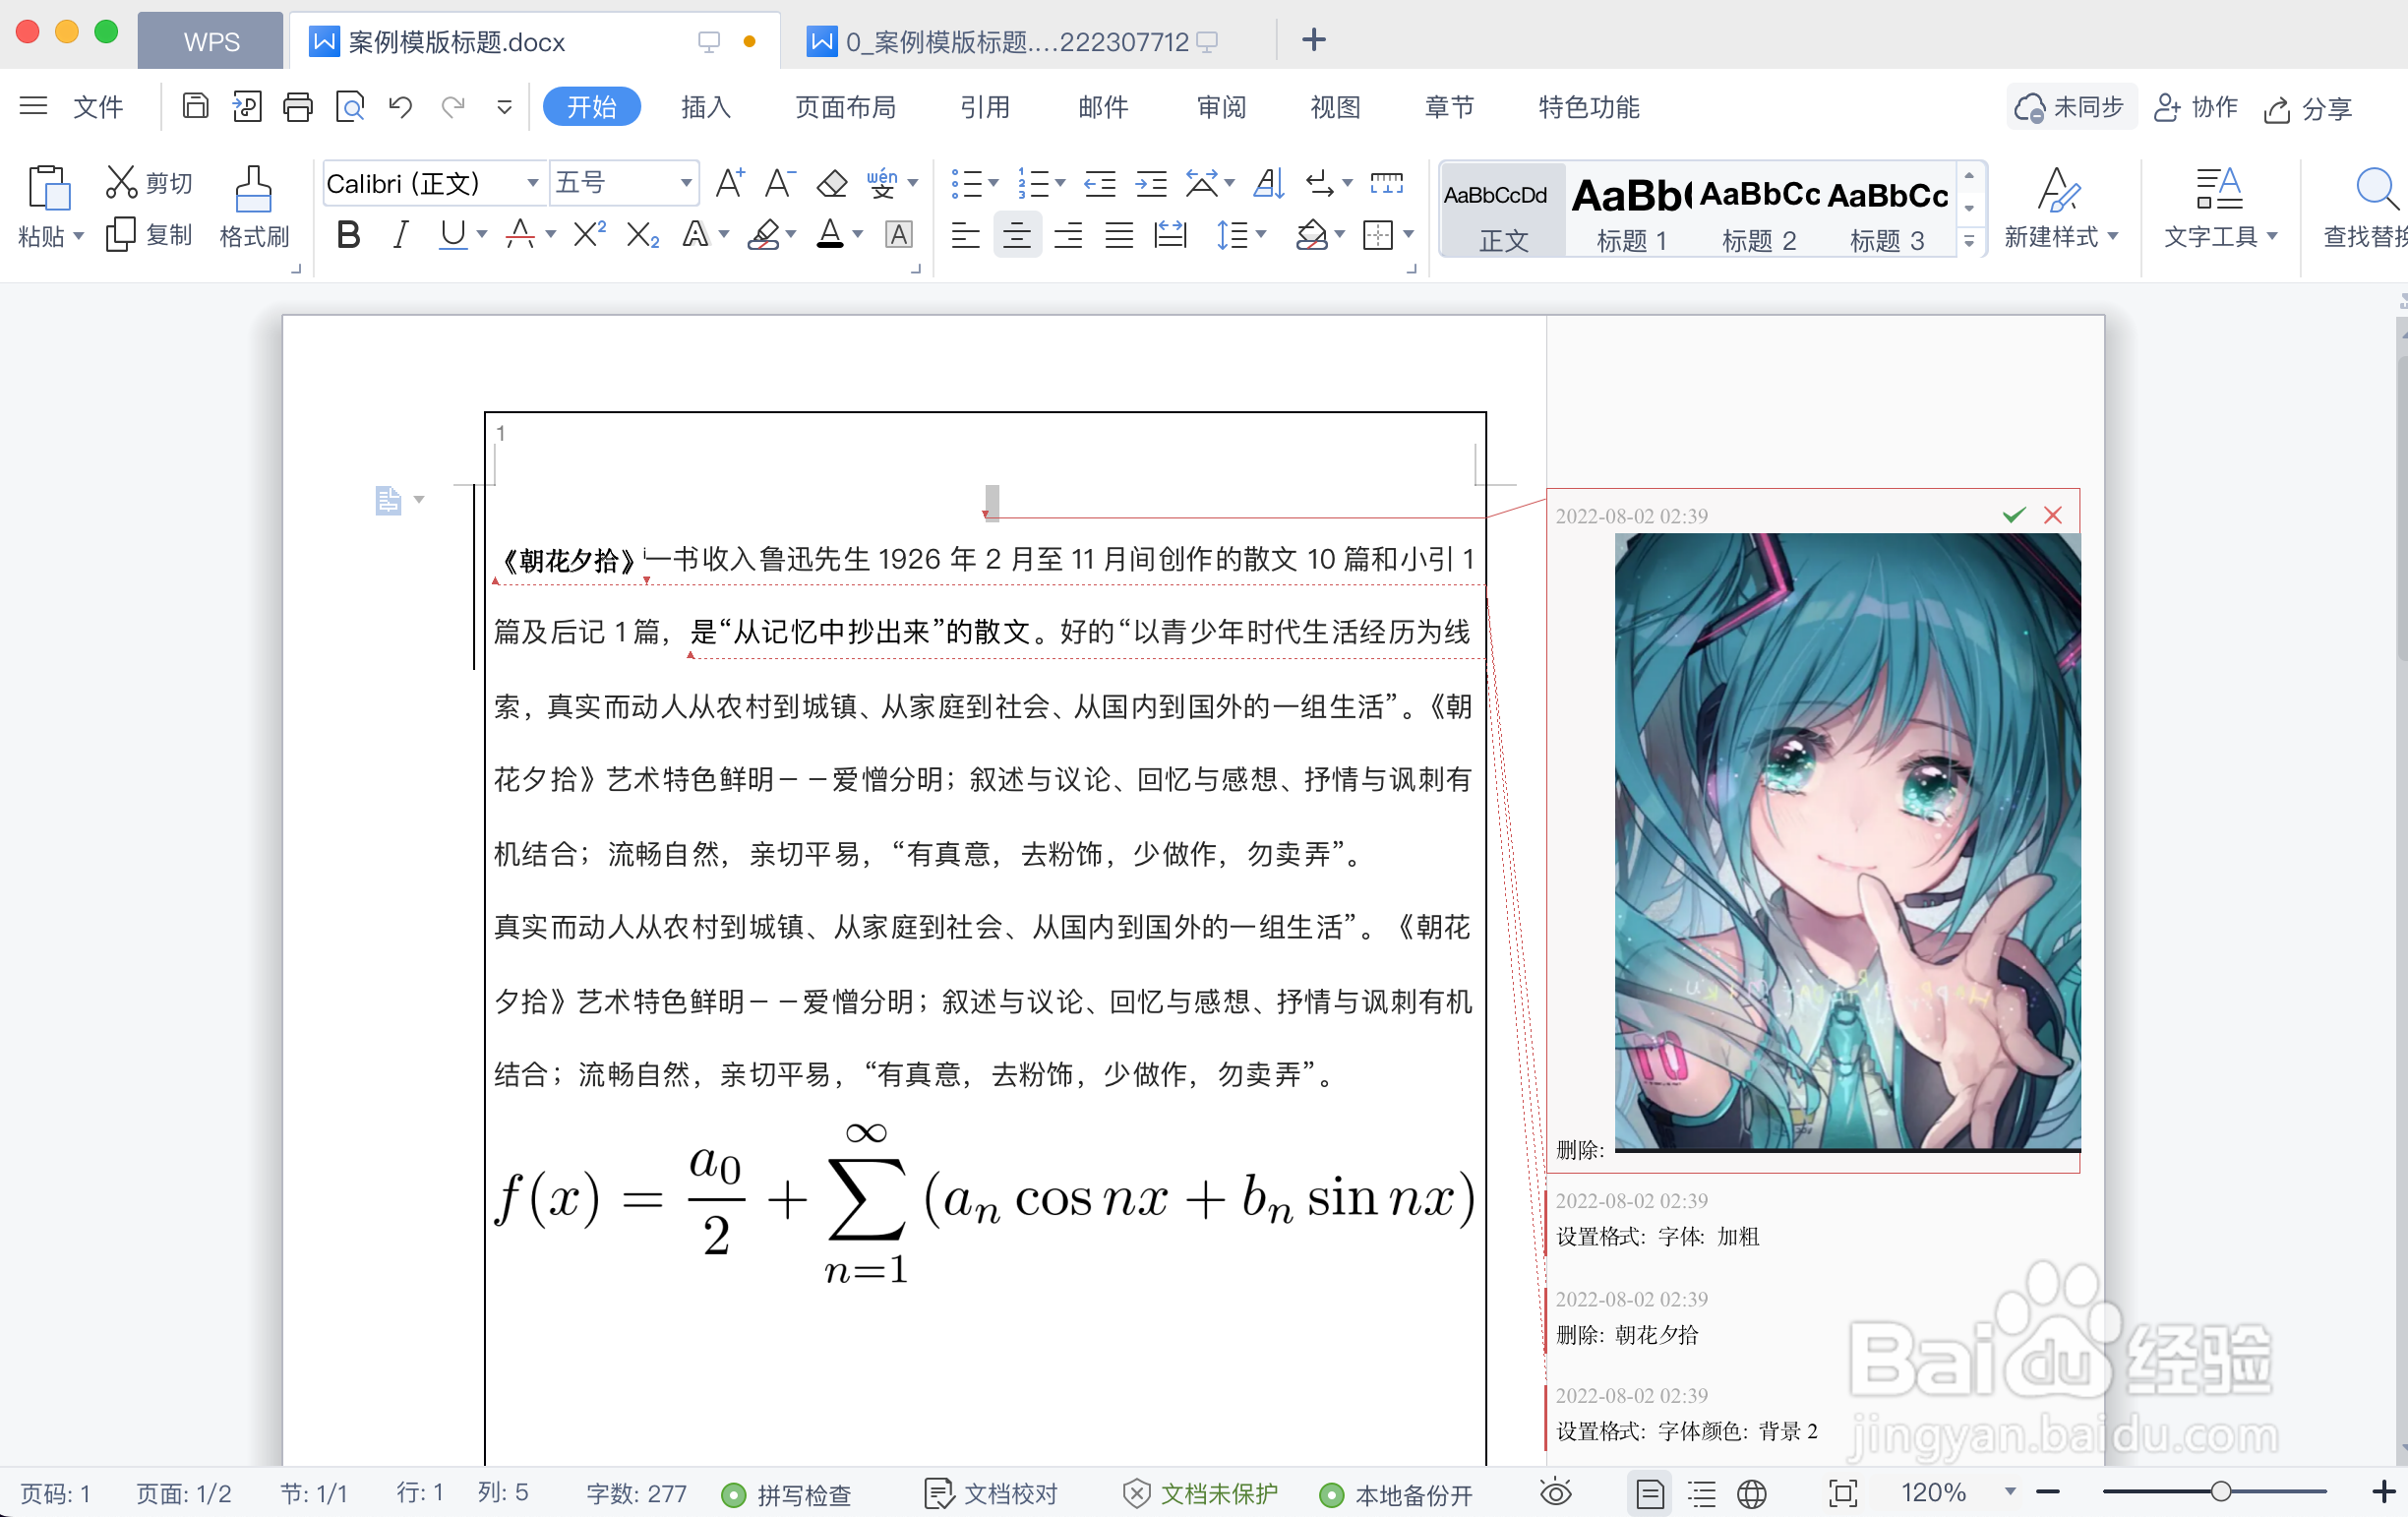Expand the bullet list dropdown arrow
Screen dimensions: 2408x1517
[x=993, y=183]
